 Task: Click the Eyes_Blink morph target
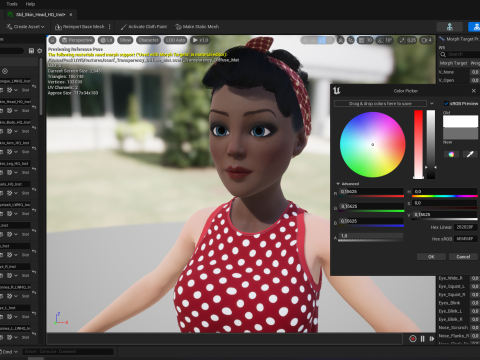449,303
